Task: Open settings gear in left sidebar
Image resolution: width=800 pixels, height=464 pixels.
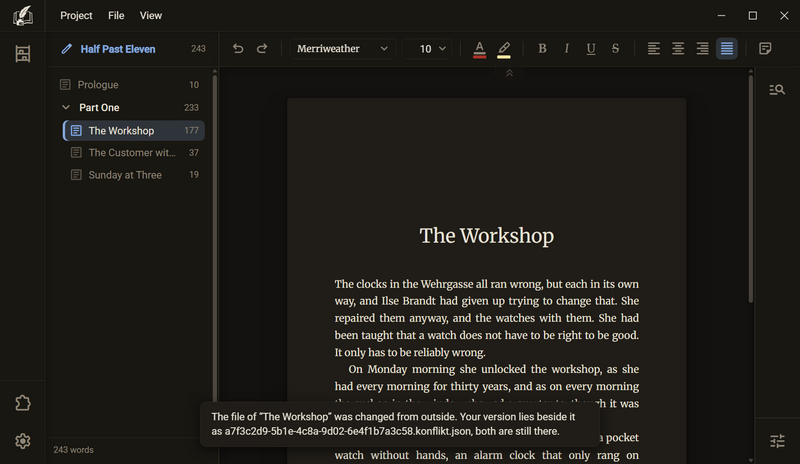Action: point(22,441)
